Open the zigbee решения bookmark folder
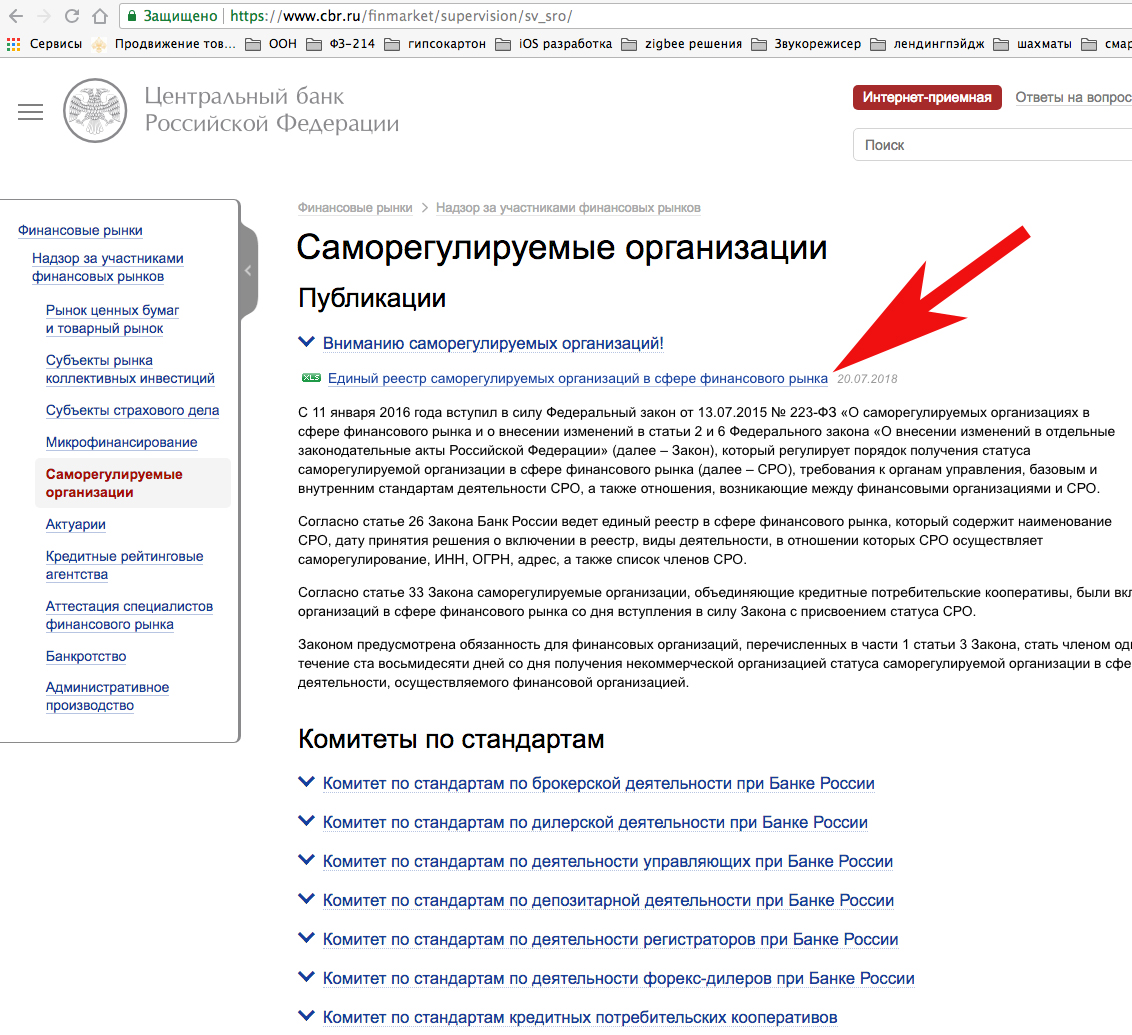 point(682,44)
